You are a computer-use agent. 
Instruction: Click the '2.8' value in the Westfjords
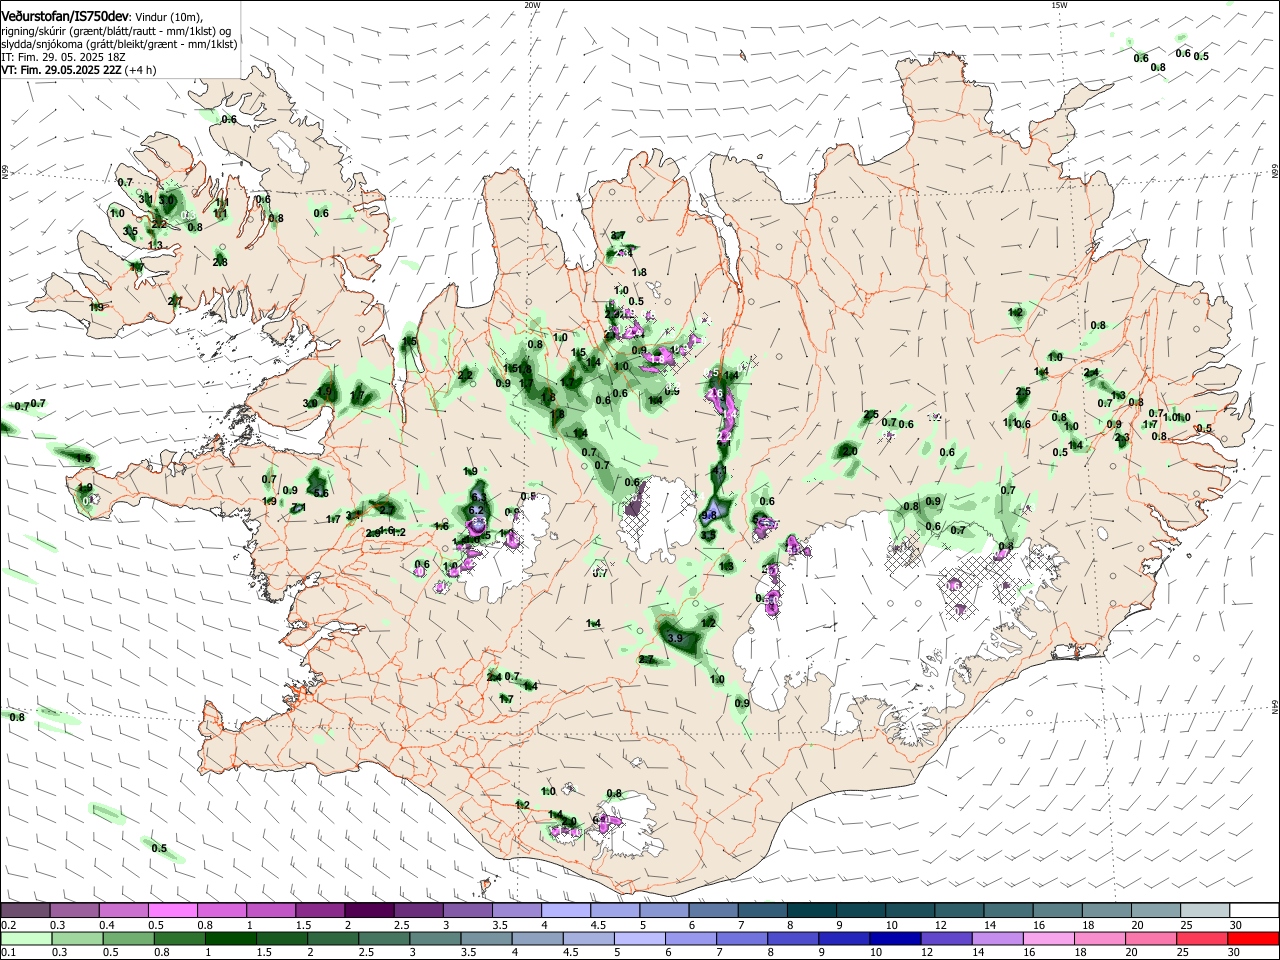220,262
